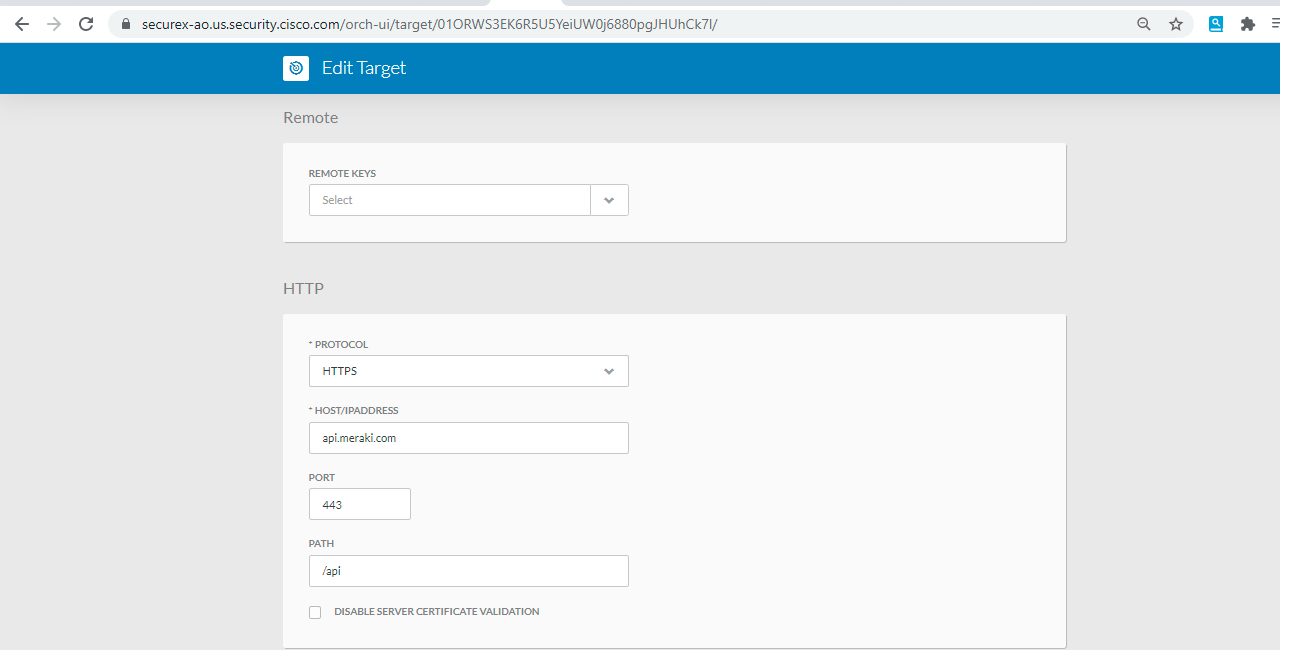The width and height of the screenshot is (1292, 656).
Task: Click the Edit Target page title
Action: 364,68
